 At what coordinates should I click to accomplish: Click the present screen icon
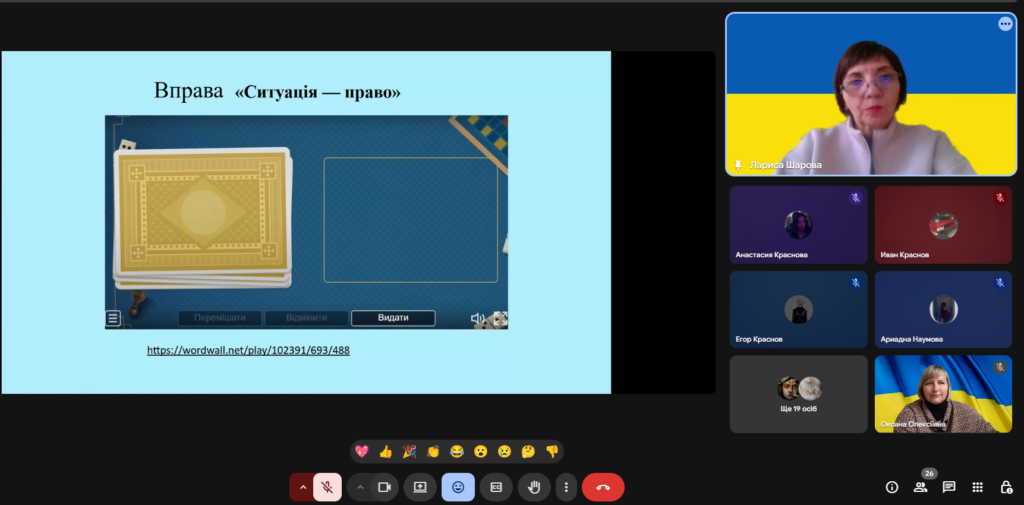click(x=420, y=487)
